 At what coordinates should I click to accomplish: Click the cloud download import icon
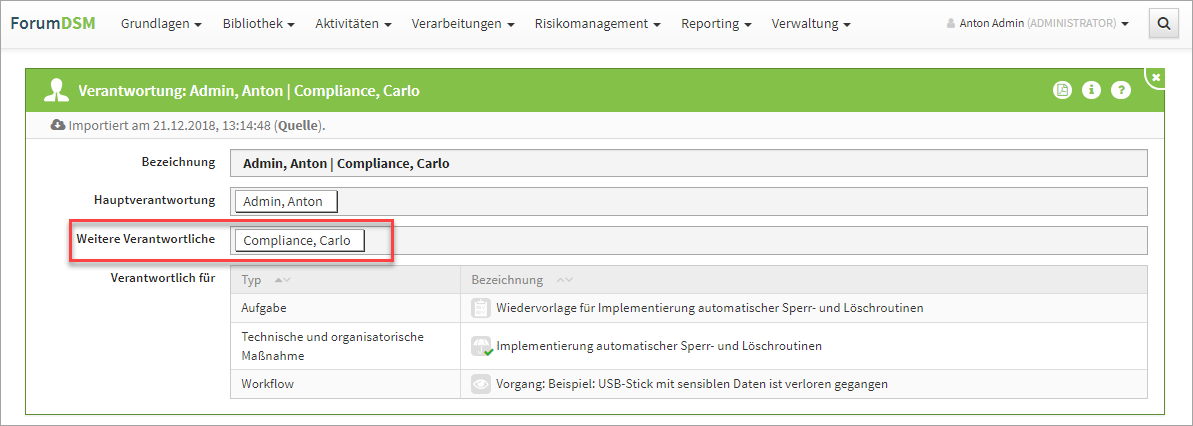(x=58, y=125)
